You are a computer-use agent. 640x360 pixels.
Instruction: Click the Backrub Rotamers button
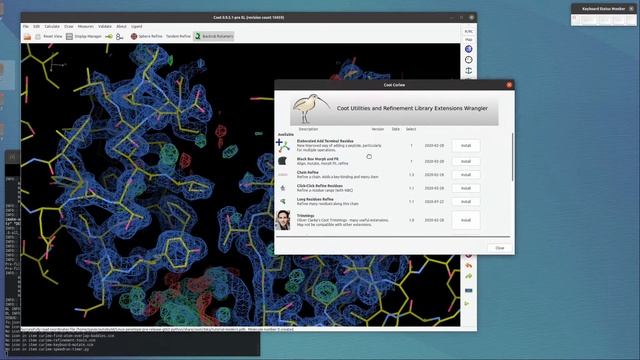(213, 36)
